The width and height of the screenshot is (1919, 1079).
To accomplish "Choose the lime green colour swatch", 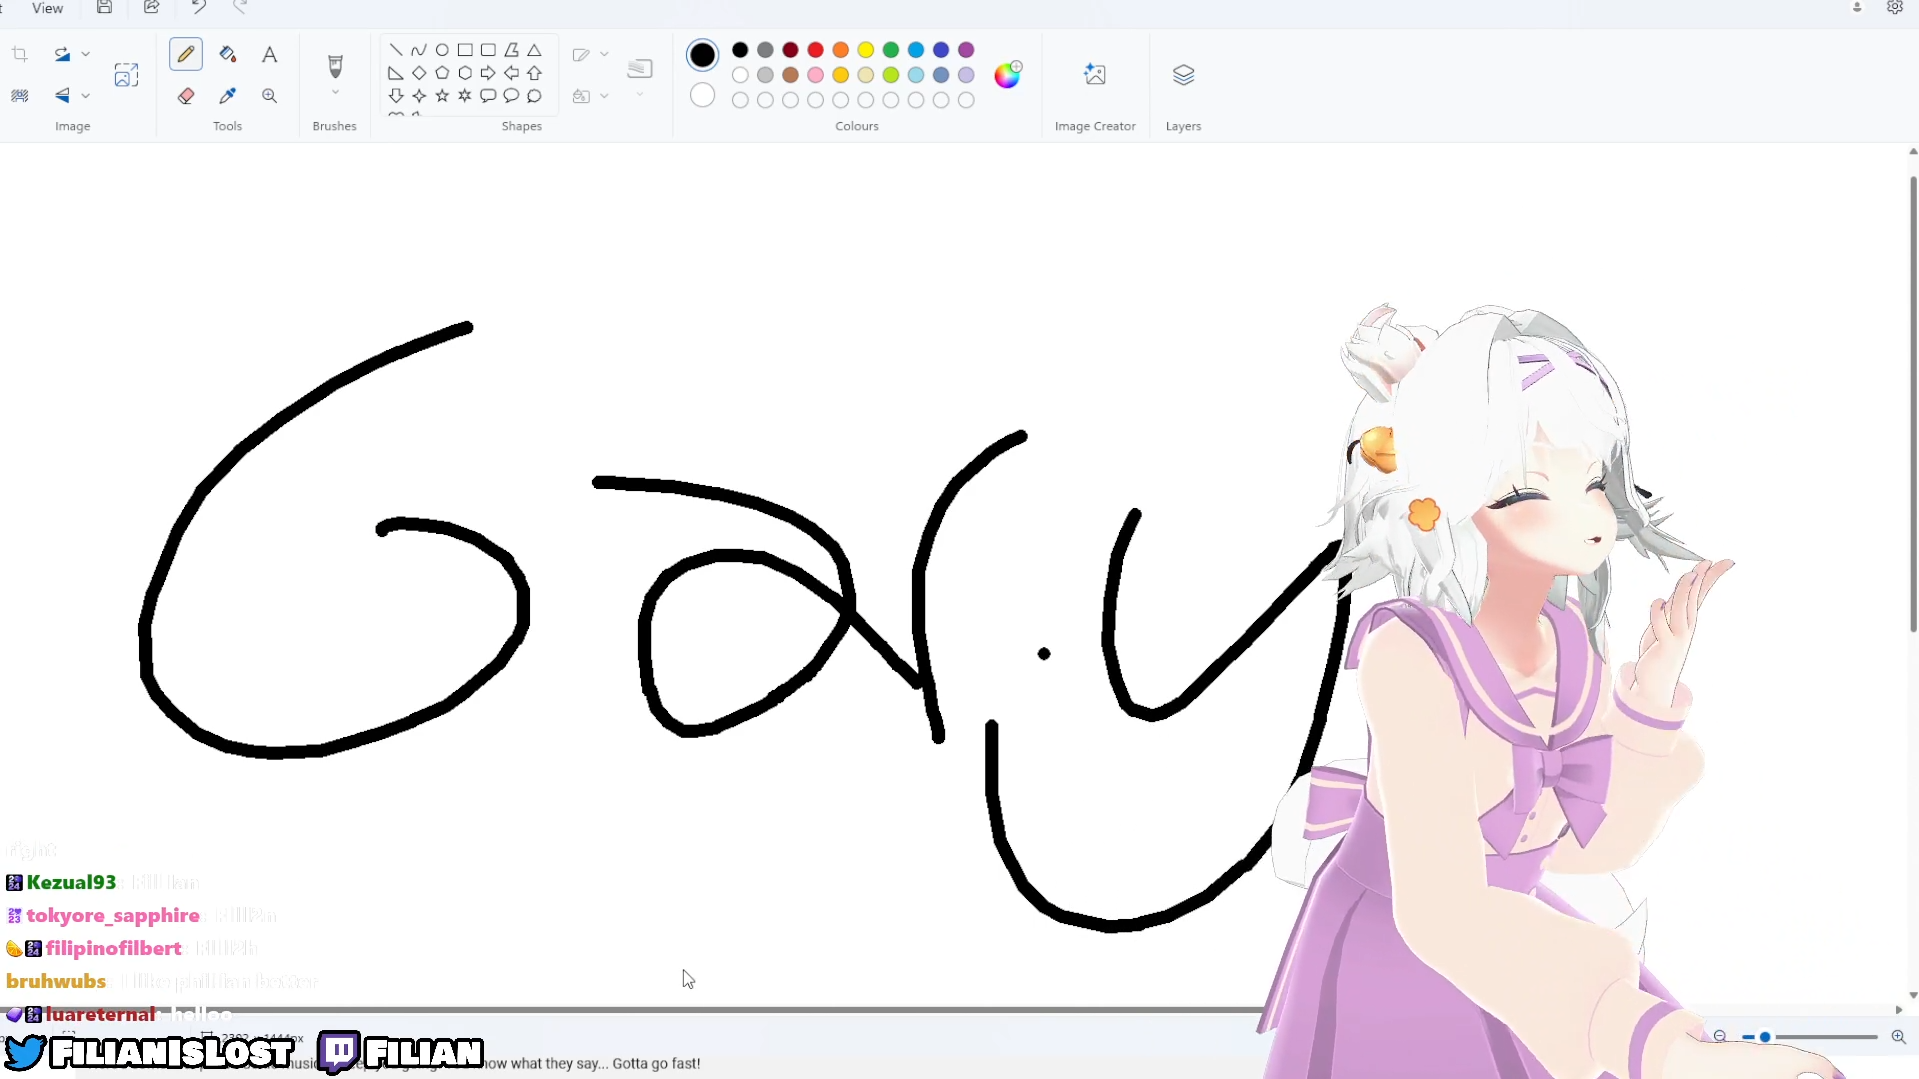I will click(891, 75).
